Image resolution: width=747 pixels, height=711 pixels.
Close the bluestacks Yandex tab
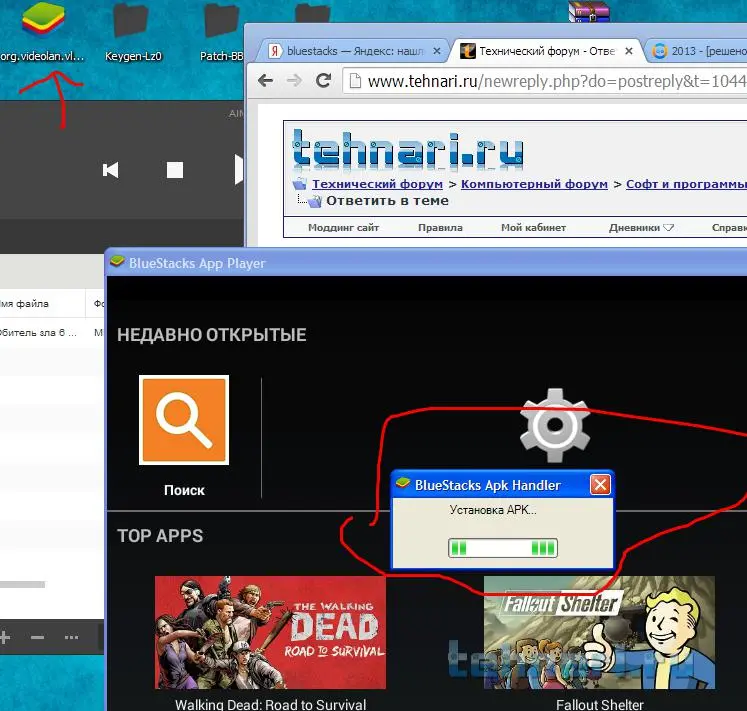click(436, 51)
